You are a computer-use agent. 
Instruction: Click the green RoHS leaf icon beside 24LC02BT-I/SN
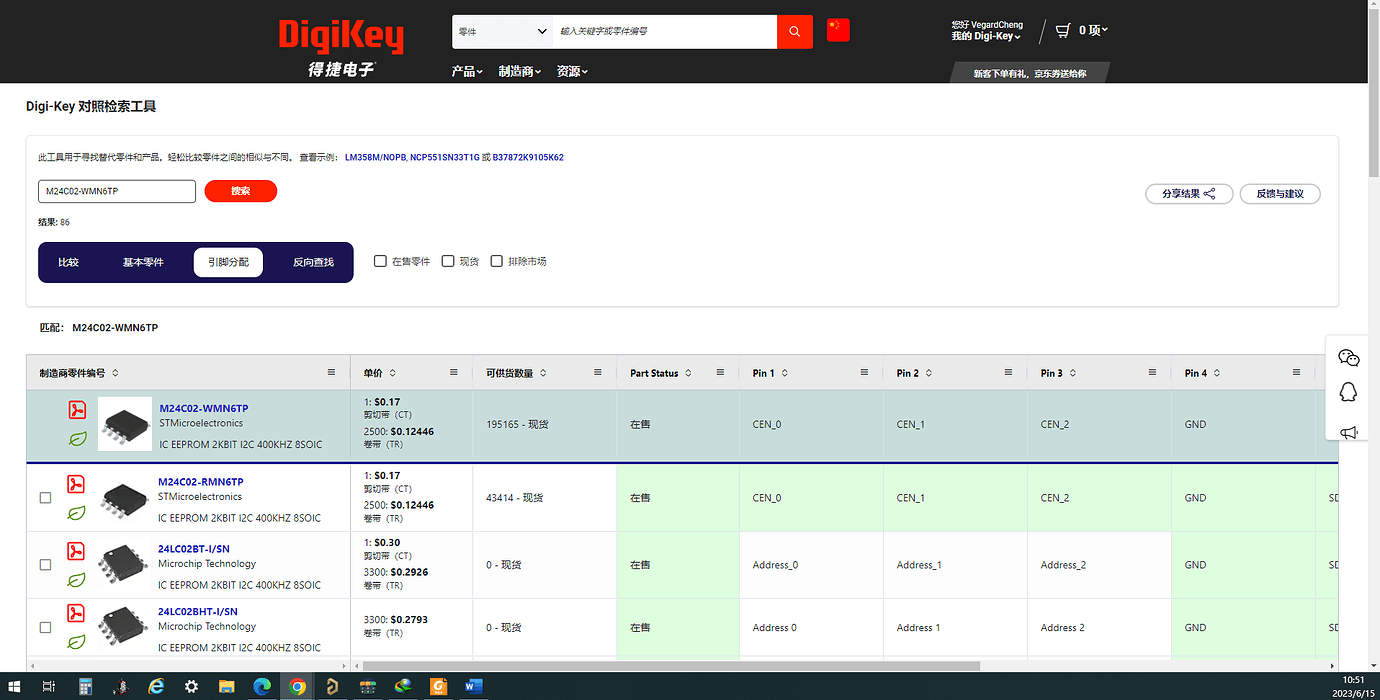76,579
